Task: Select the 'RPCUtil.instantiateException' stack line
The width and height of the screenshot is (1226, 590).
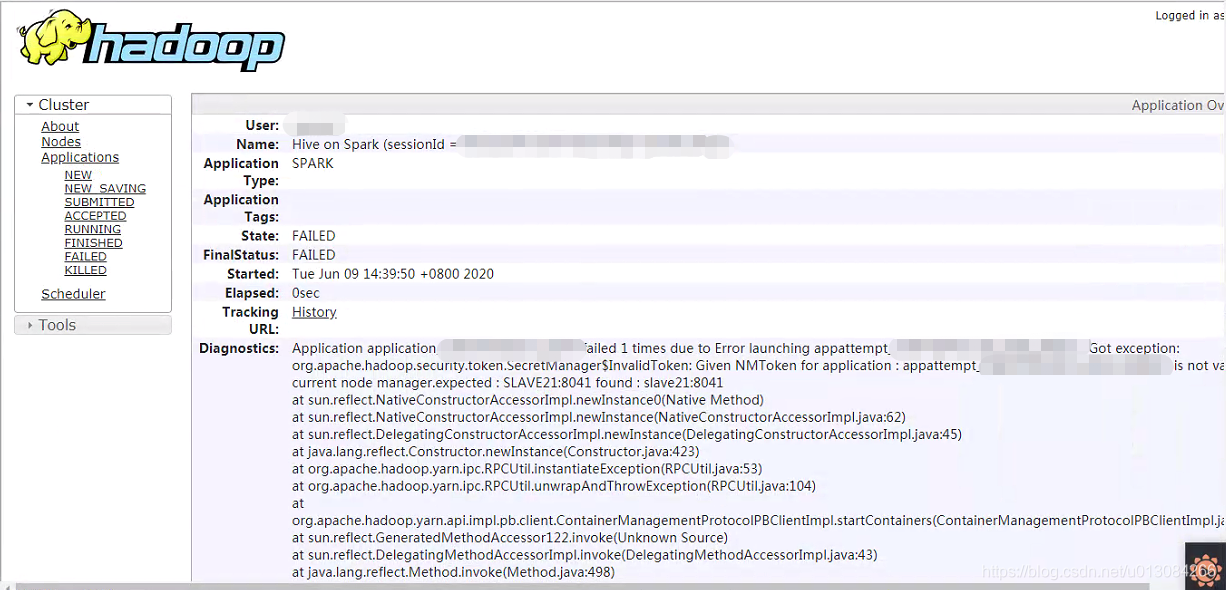Action: click(527, 468)
